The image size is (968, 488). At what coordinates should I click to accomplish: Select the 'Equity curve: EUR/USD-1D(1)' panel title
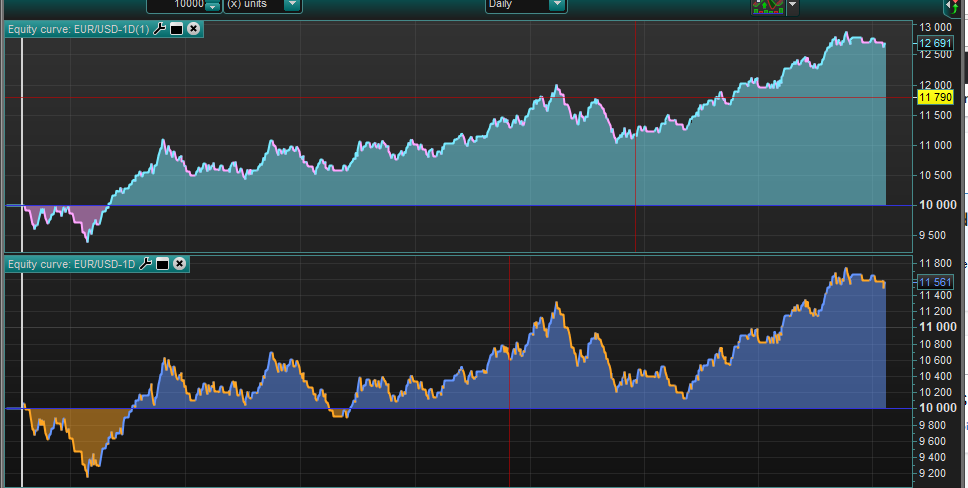(x=78, y=29)
